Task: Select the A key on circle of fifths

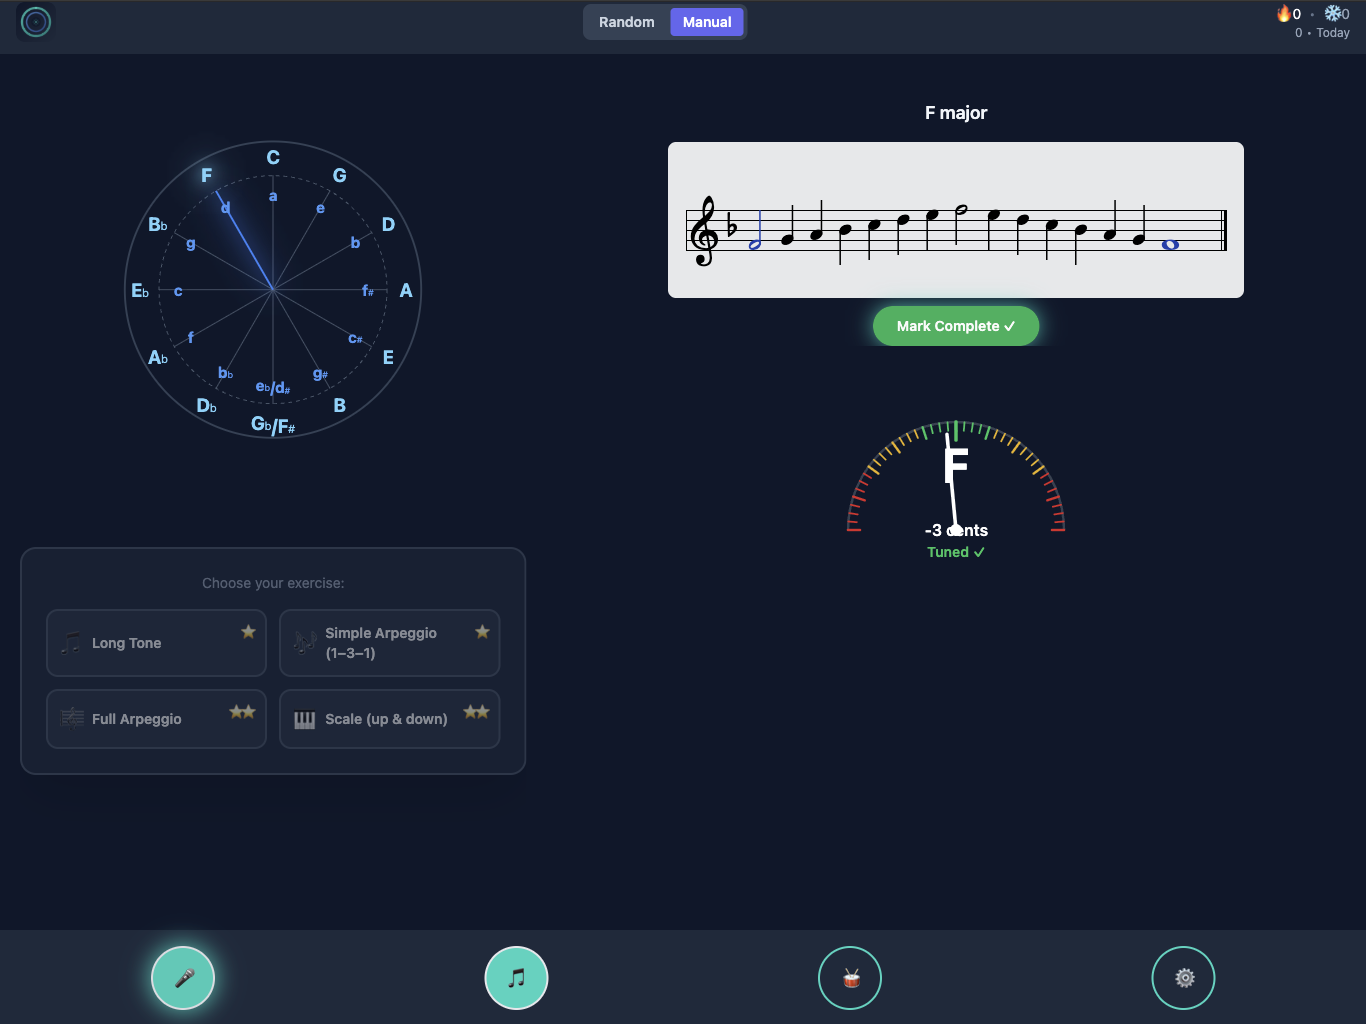Action: pyautogui.click(x=406, y=291)
